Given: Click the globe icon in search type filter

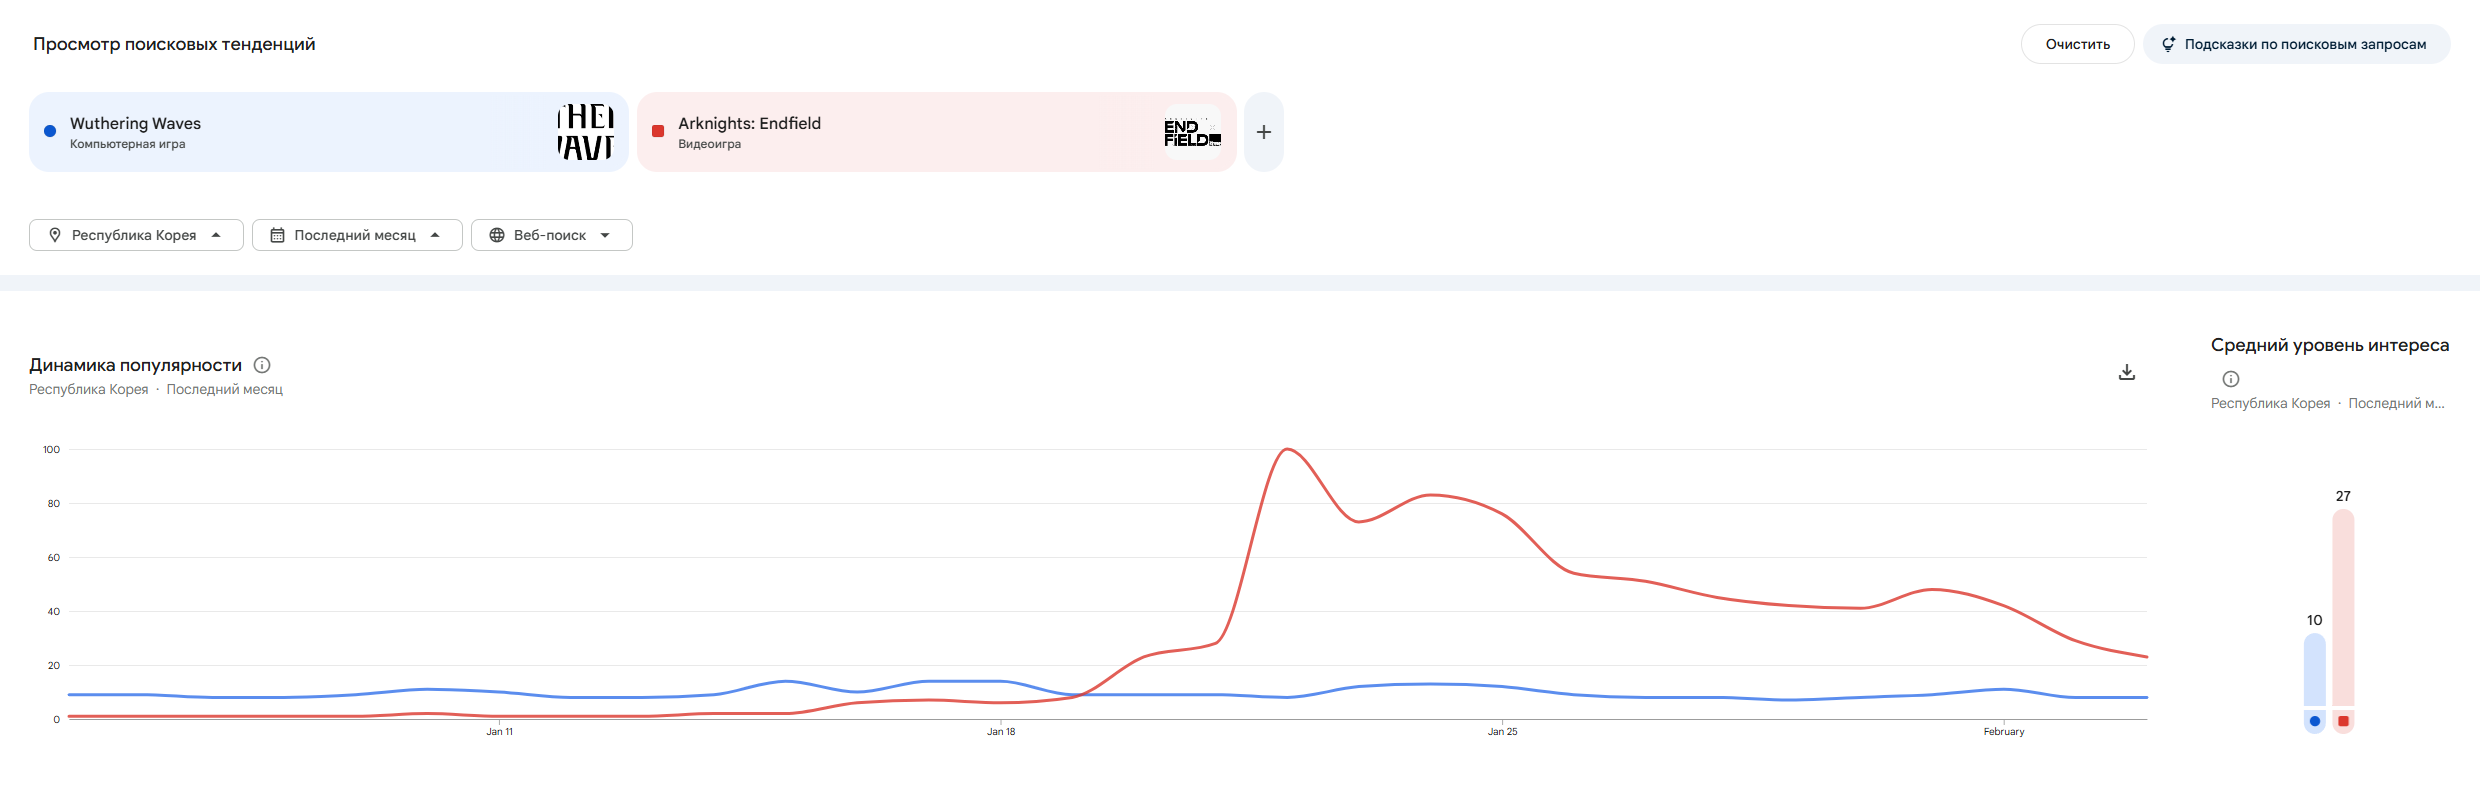Looking at the screenshot, I should point(496,235).
